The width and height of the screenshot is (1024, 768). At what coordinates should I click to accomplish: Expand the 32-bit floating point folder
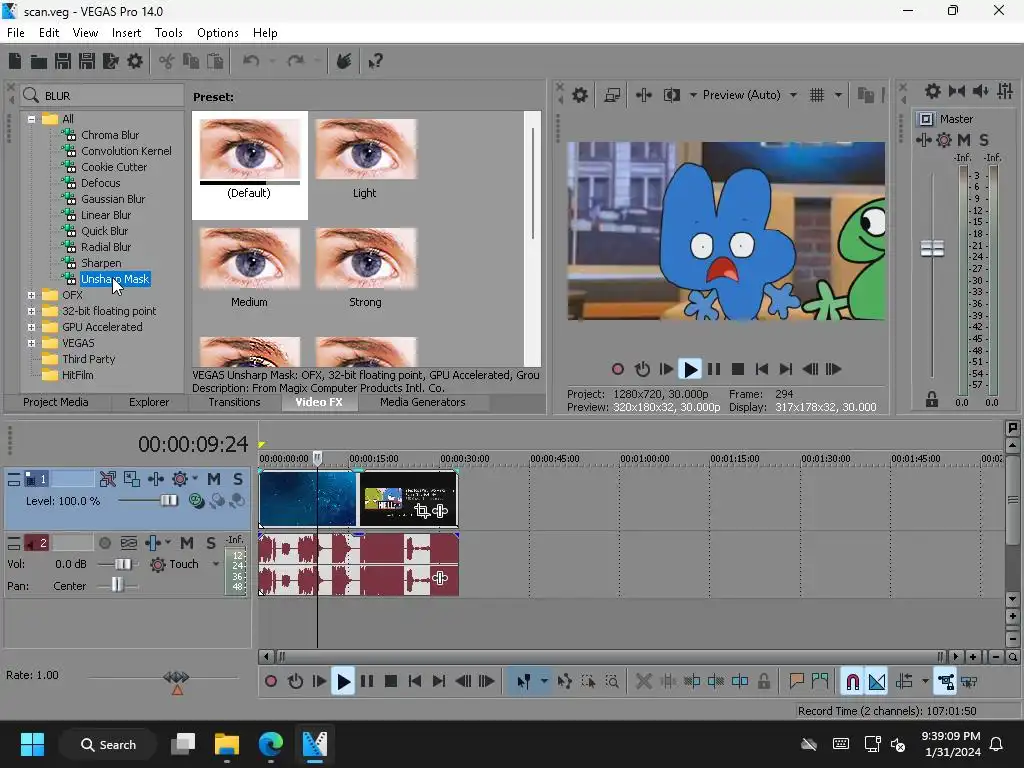pos(31,311)
